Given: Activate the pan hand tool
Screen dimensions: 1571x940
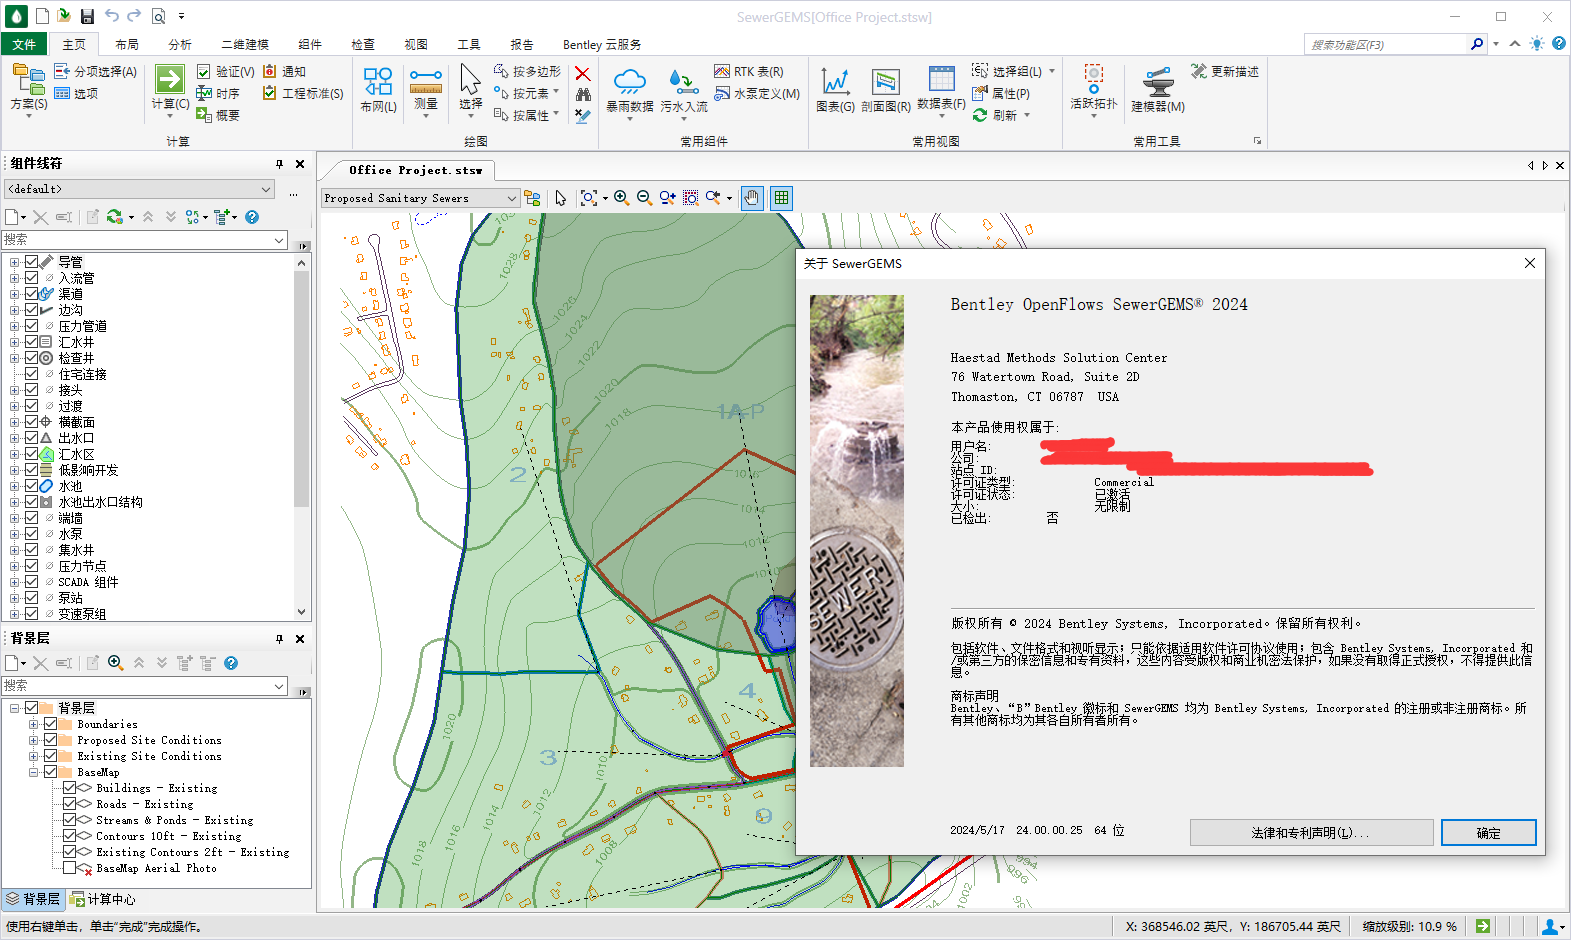Looking at the screenshot, I should [x=752, y=198].
